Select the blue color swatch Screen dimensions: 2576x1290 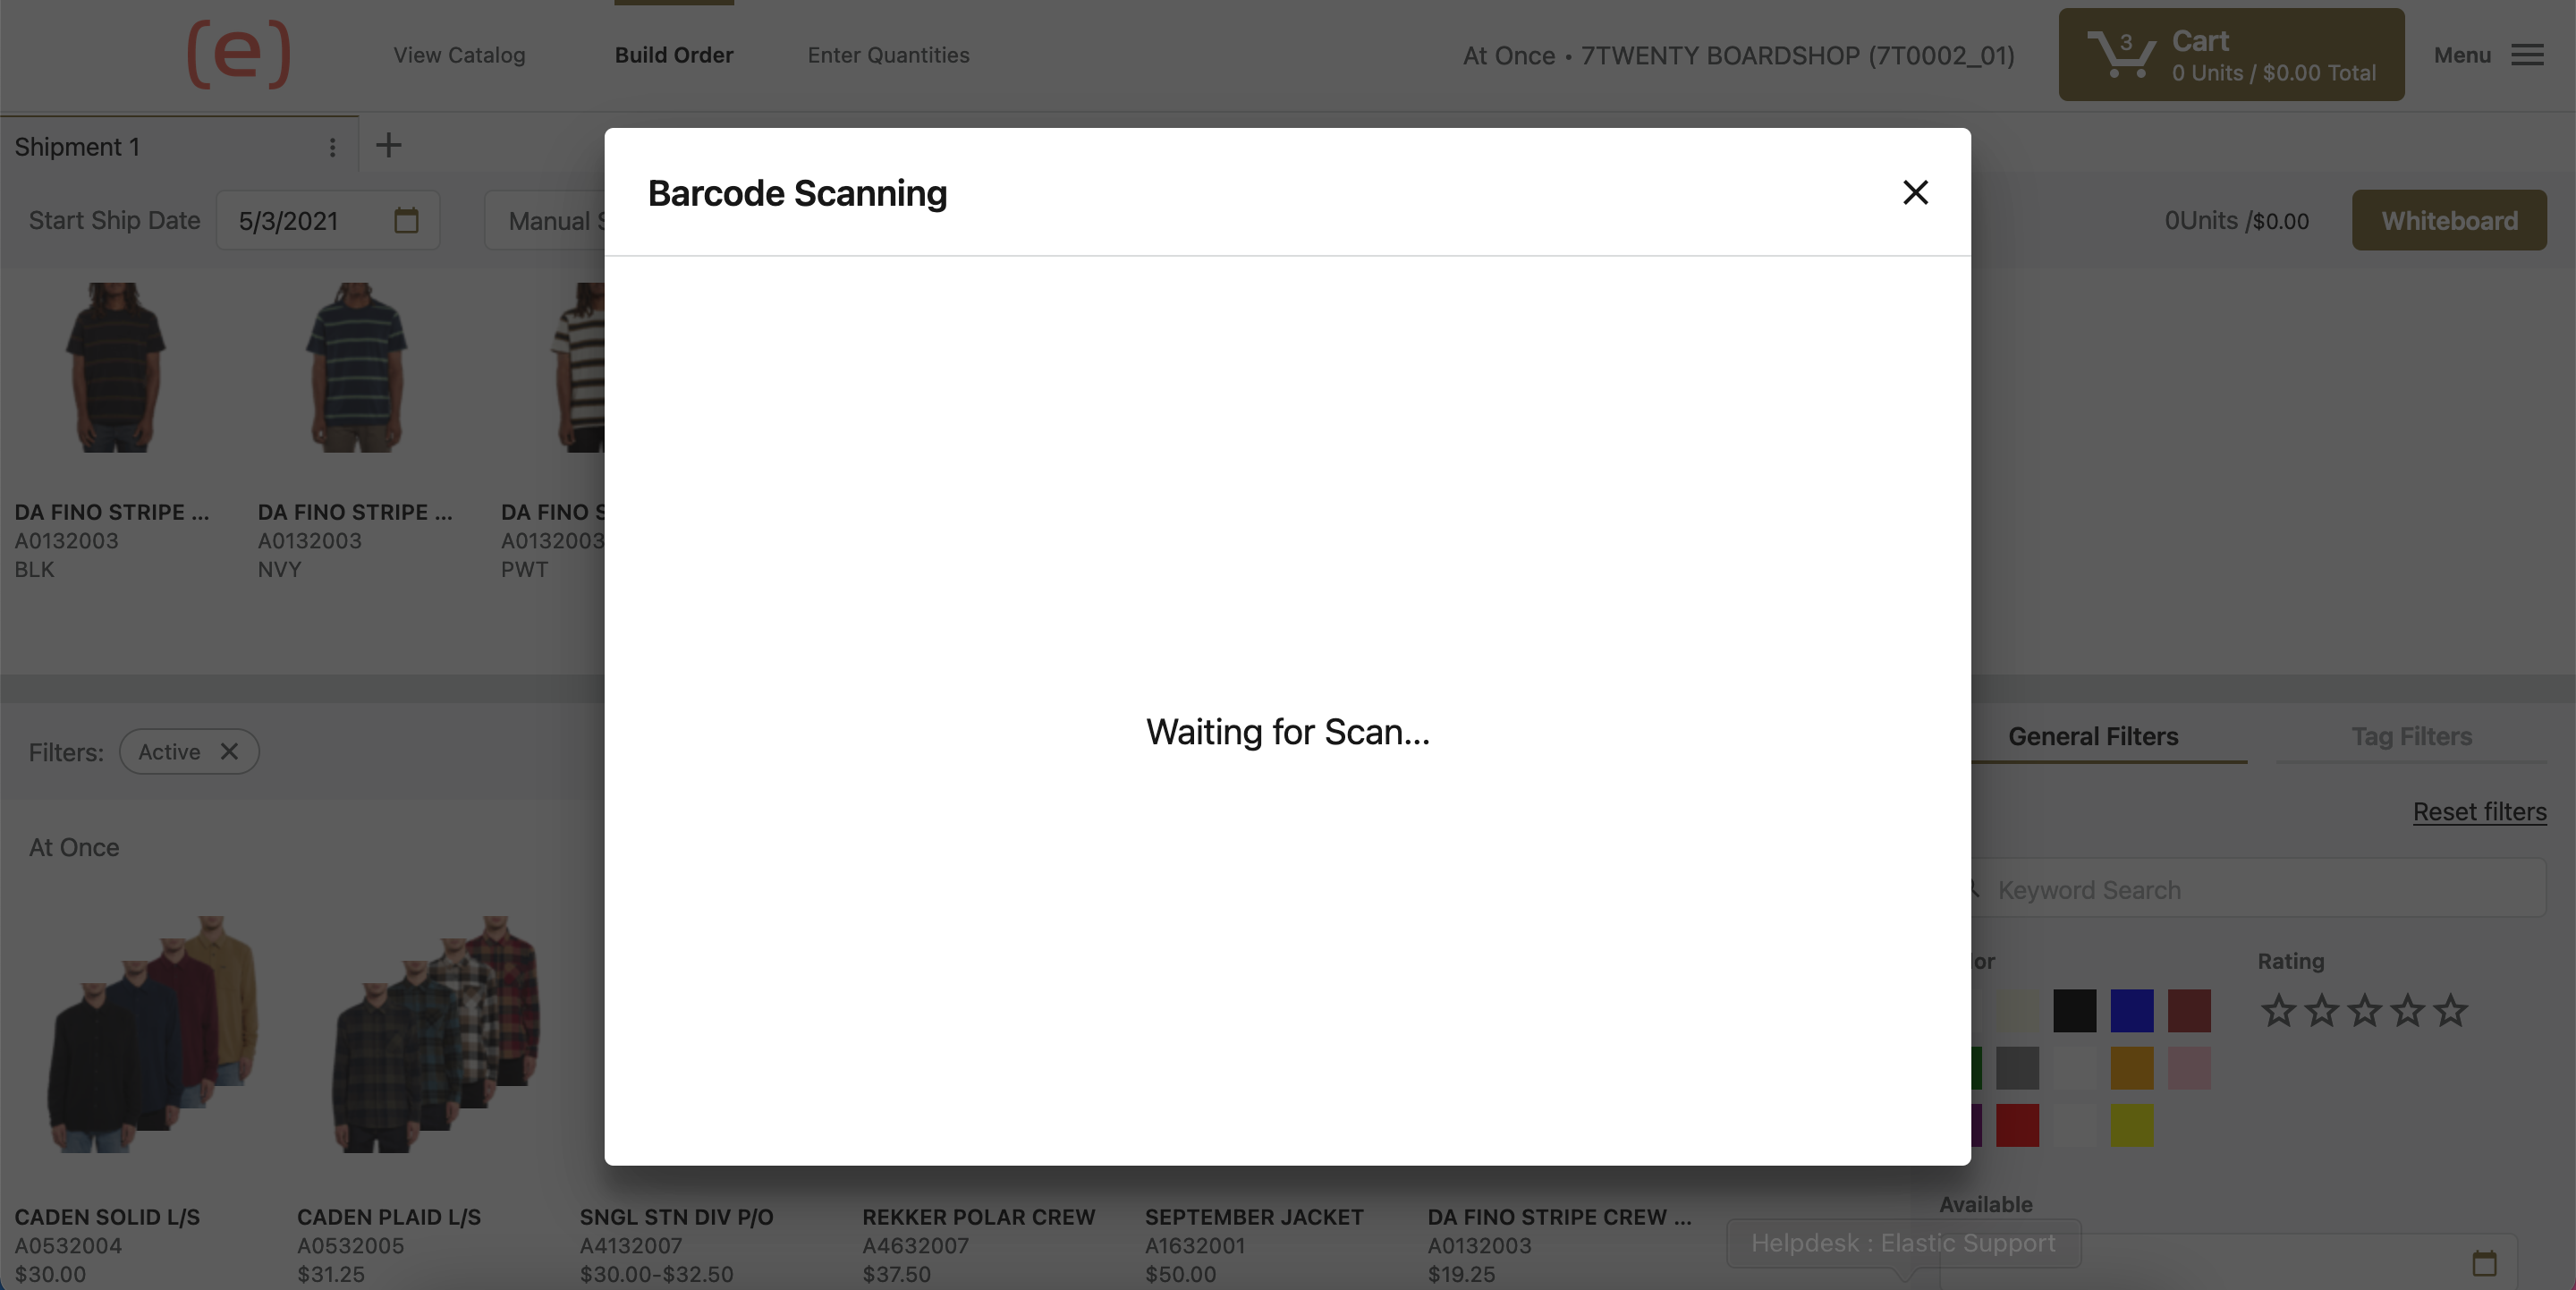[2131, 1011]
